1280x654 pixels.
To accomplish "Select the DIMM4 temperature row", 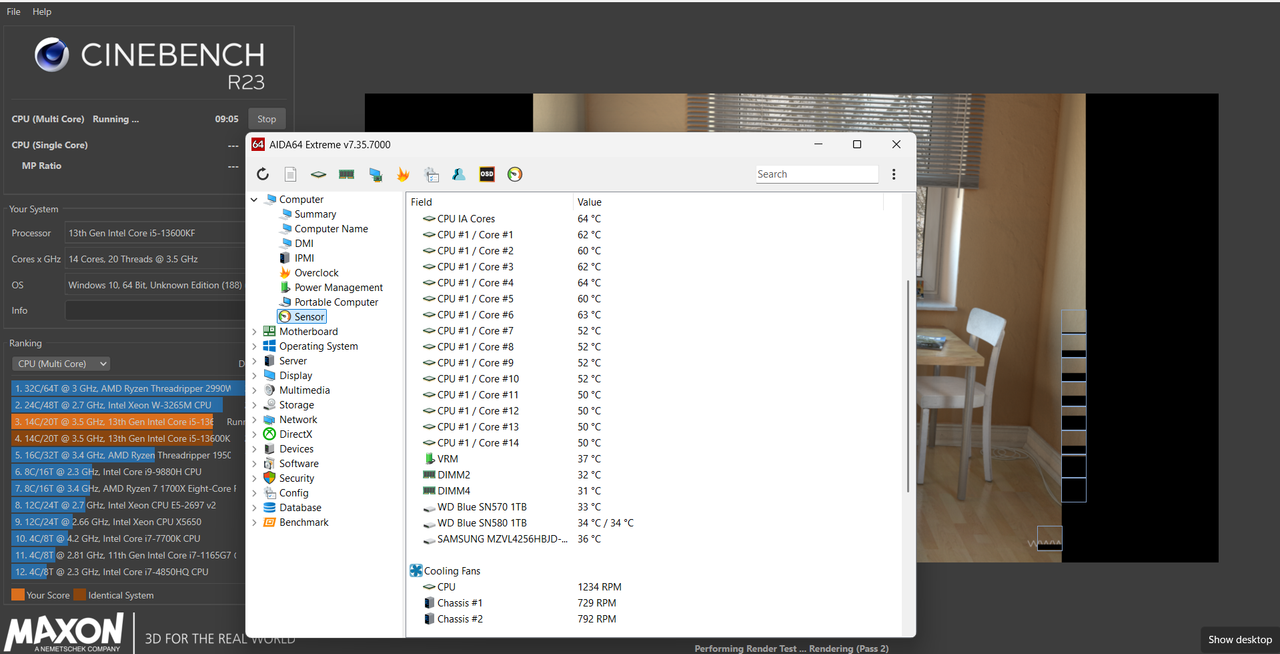I will tap(645, 491).
